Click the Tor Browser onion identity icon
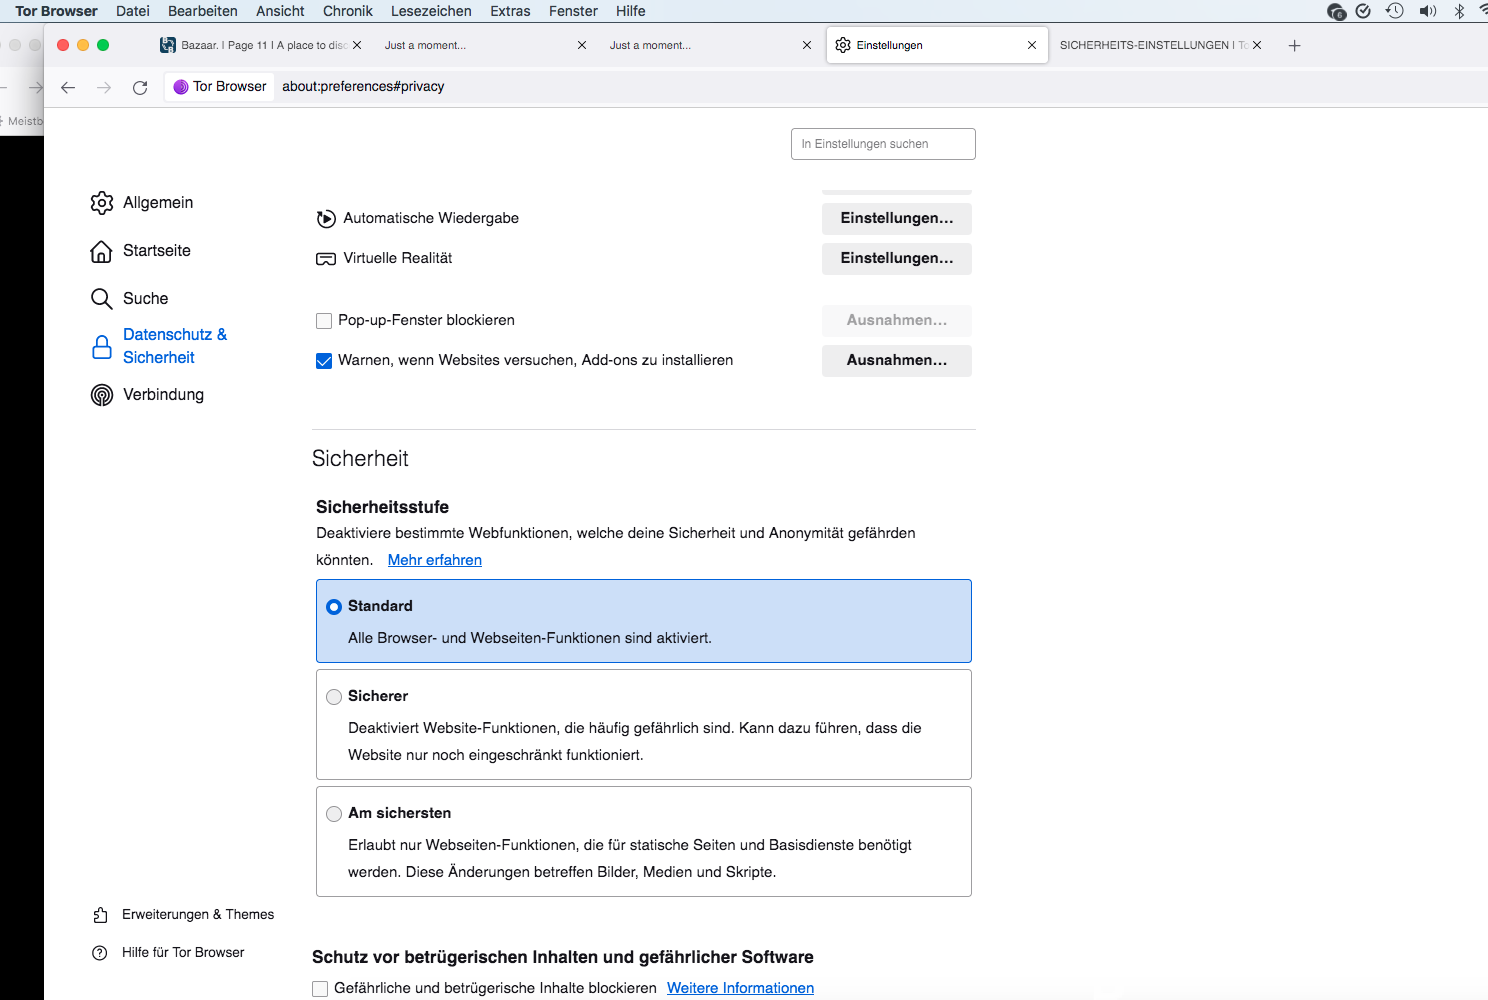Screen dimensions: 1488x1000 pos(181,87)
